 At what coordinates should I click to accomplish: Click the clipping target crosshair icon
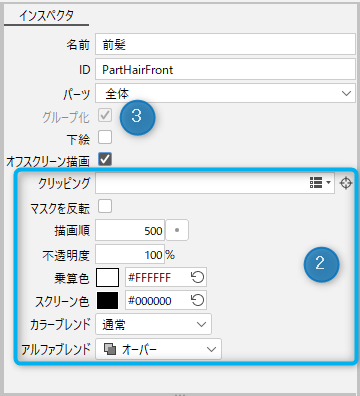pos(346,183)
